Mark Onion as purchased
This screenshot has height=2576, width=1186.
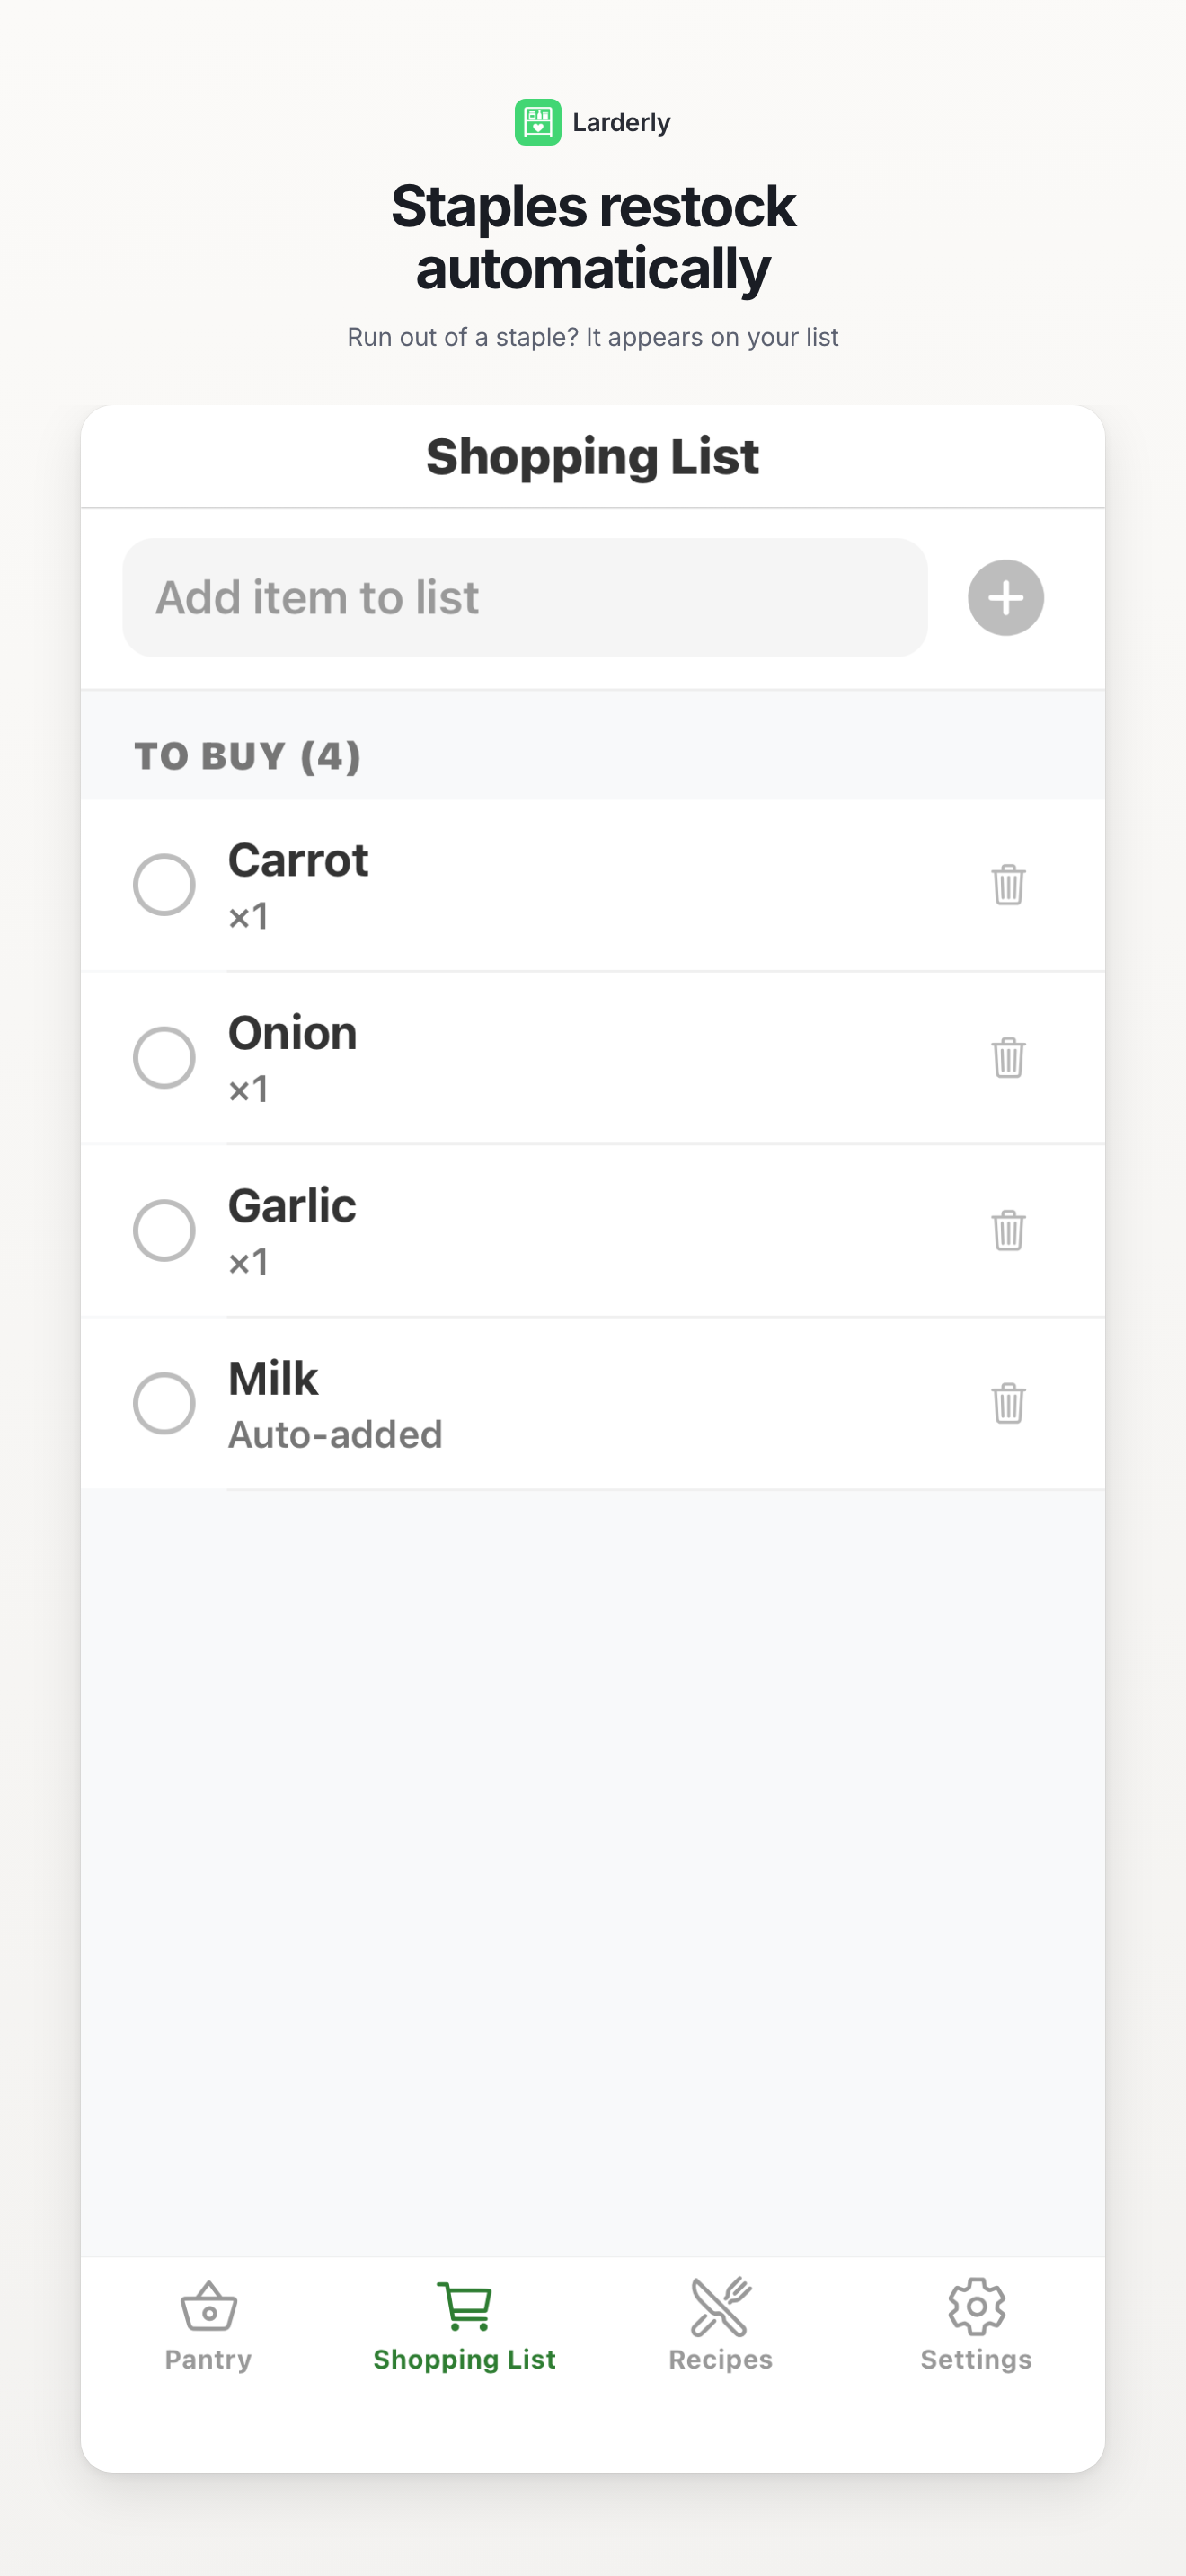coord(164,1057)
